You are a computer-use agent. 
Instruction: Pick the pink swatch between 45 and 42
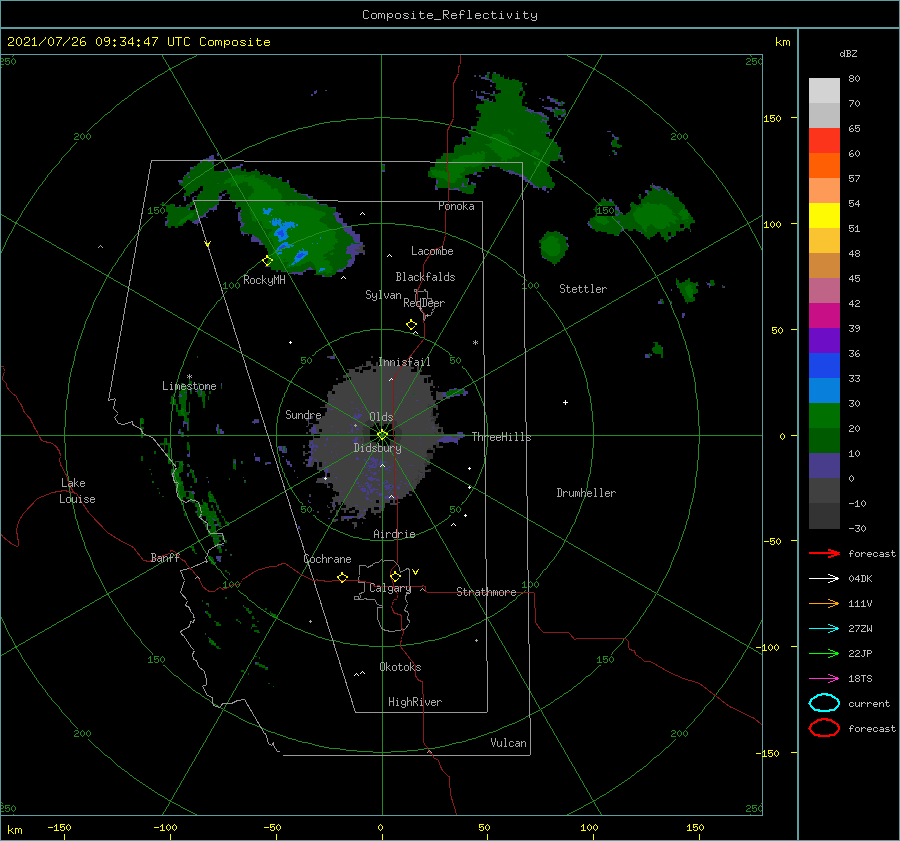click(824, 290)
